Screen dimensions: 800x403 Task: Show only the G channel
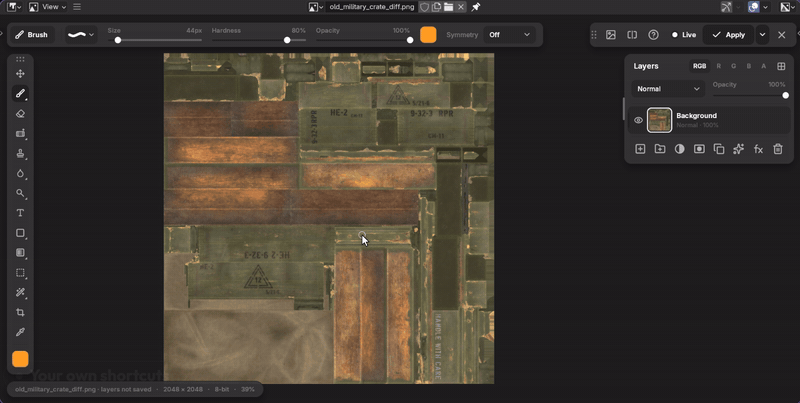[x=734, y=66]
